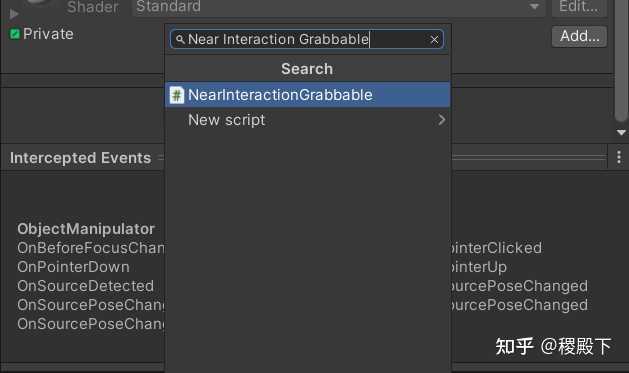Expand the New script submenu arrow
This screenshot has height=373, width=629.
pos(441,120)
